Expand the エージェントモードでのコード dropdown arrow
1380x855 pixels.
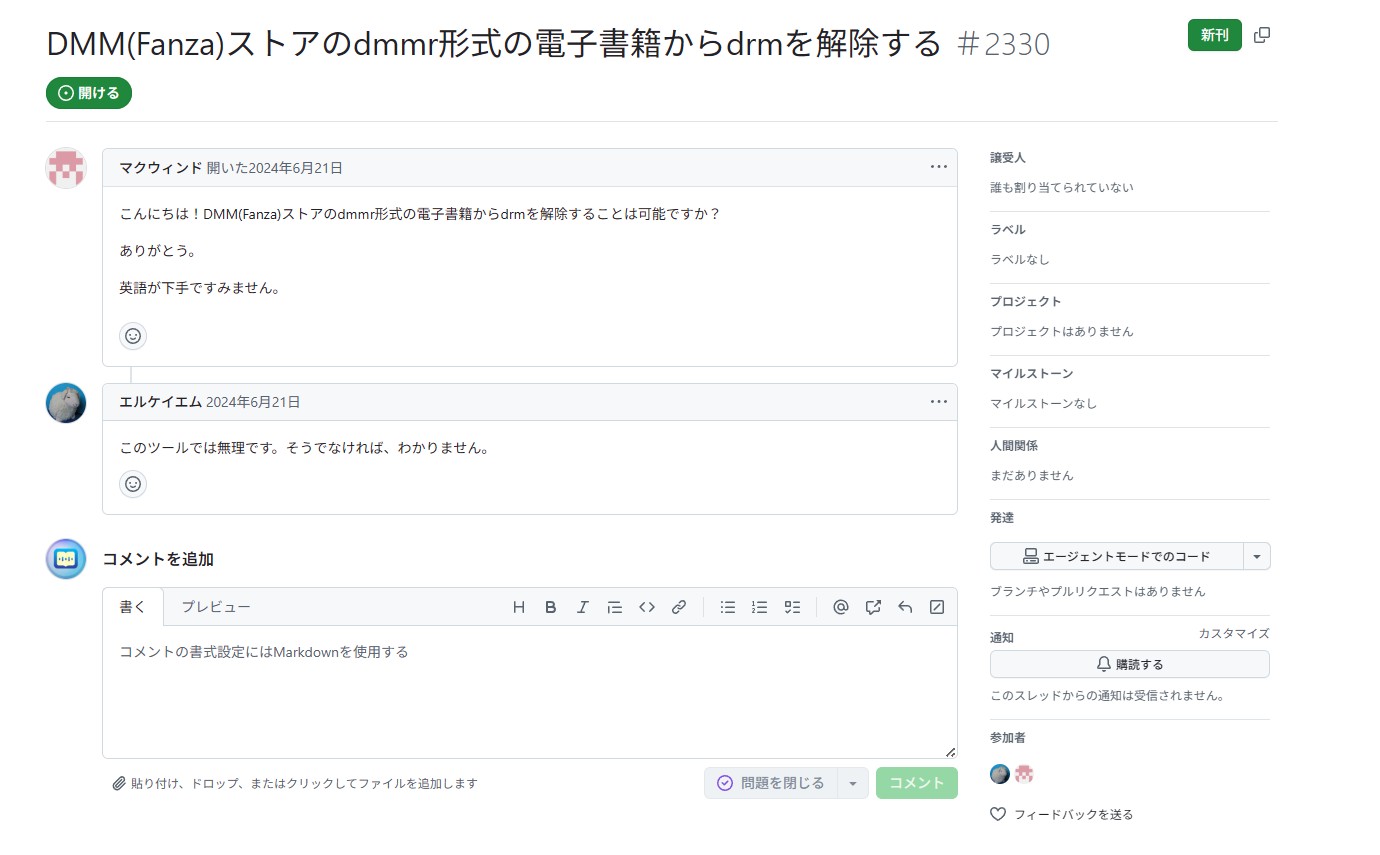1257,556
